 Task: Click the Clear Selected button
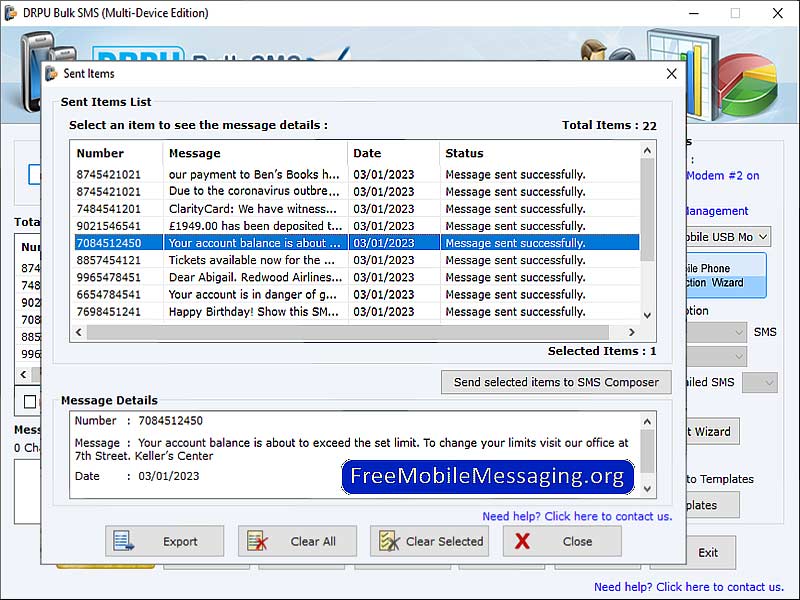[x=429, y=541]
